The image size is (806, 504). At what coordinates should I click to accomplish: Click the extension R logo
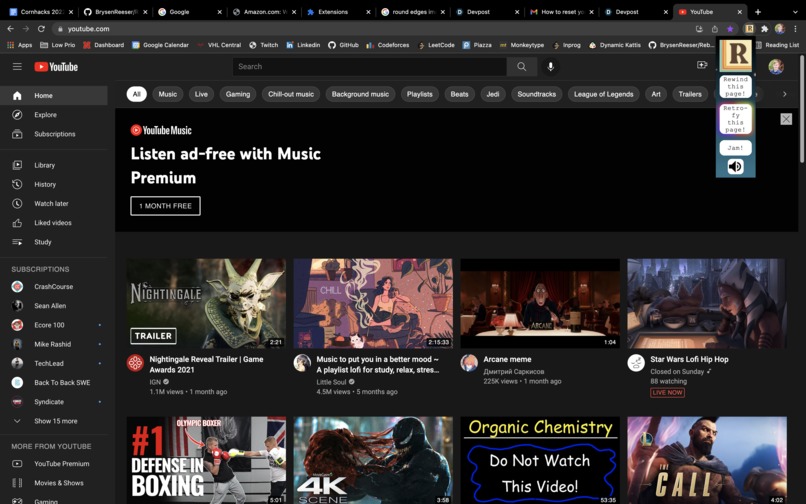coord(736,54)
